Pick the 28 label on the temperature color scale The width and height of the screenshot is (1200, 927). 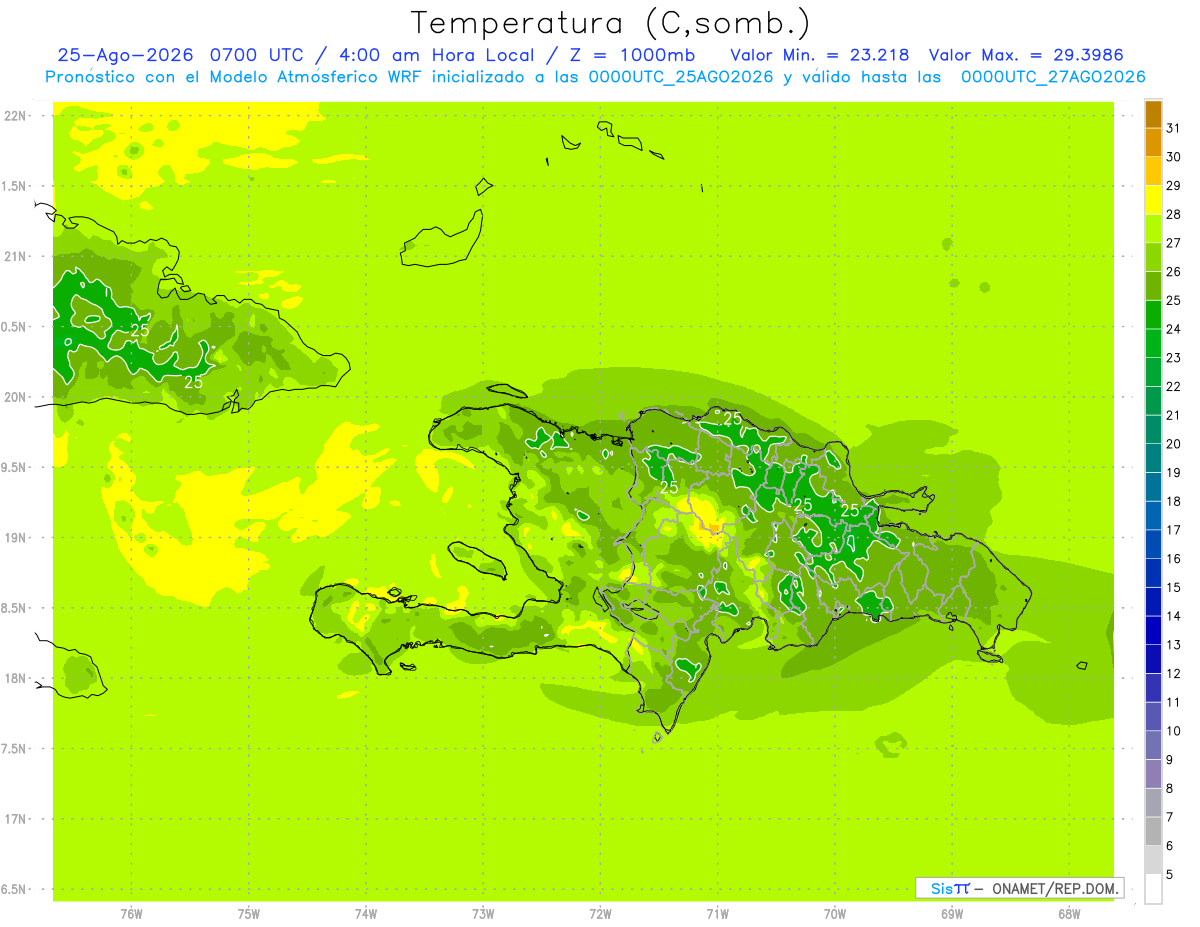(x=1173, y=214)
